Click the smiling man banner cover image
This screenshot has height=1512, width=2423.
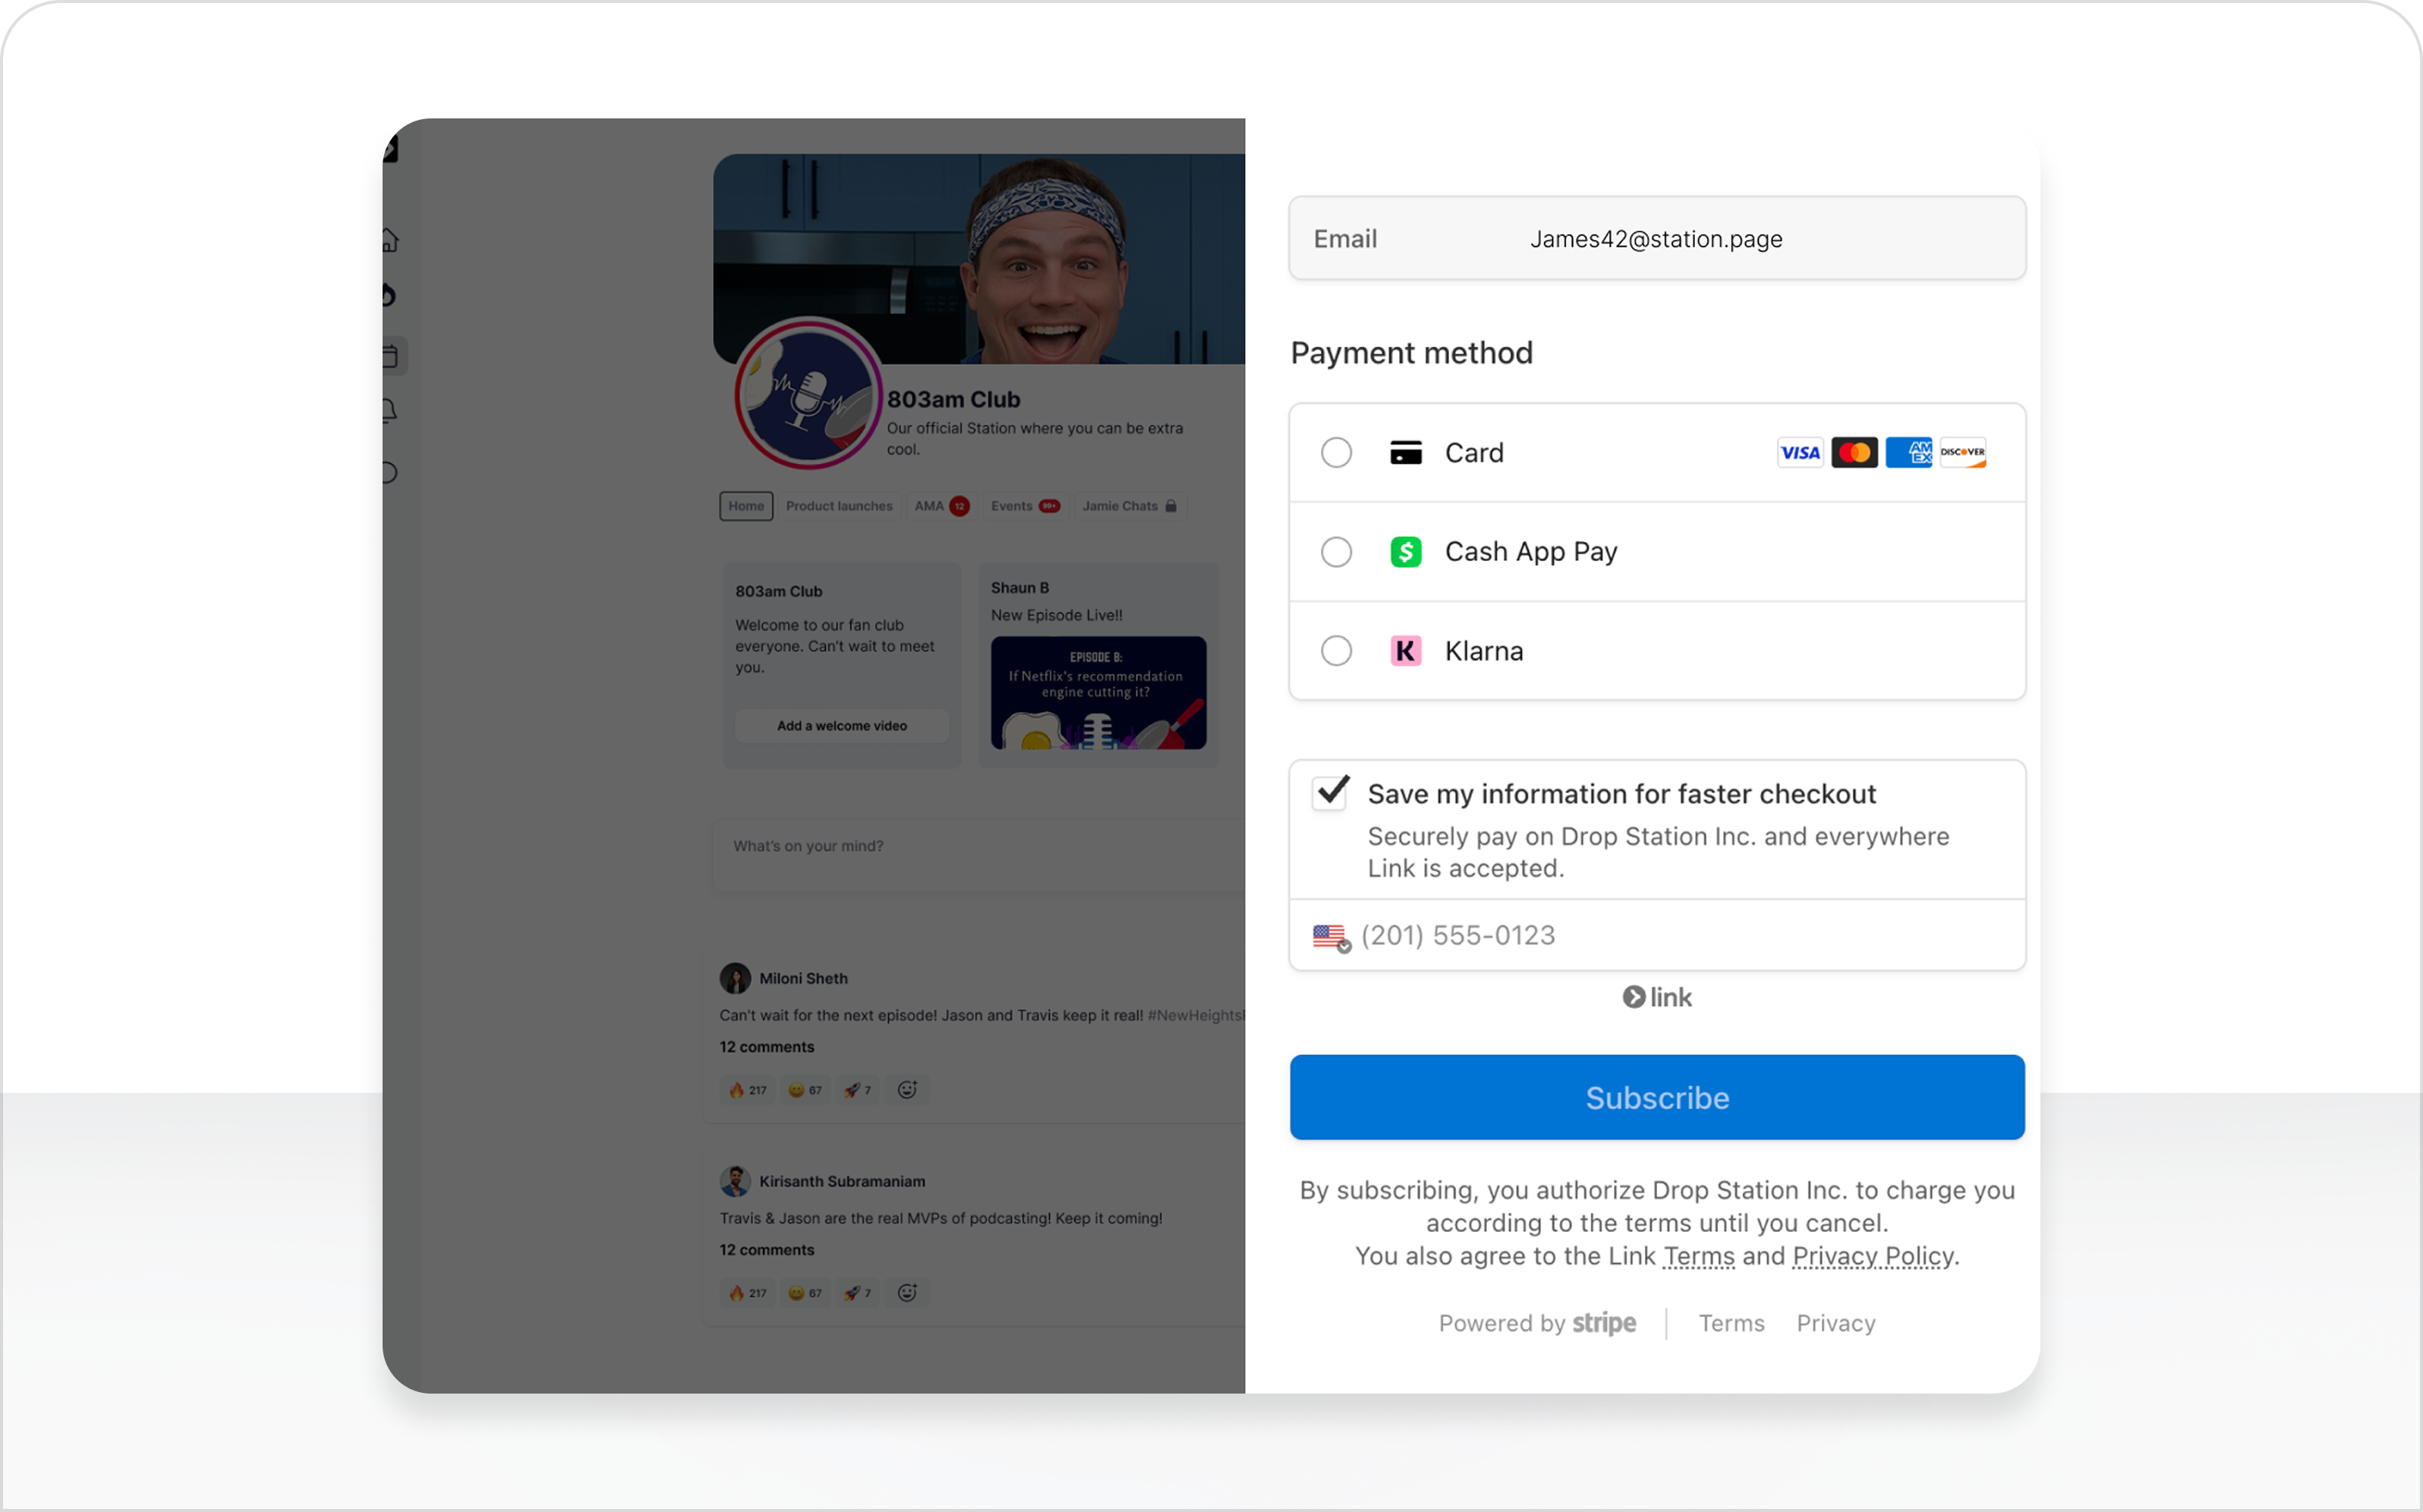pos(979,258)
